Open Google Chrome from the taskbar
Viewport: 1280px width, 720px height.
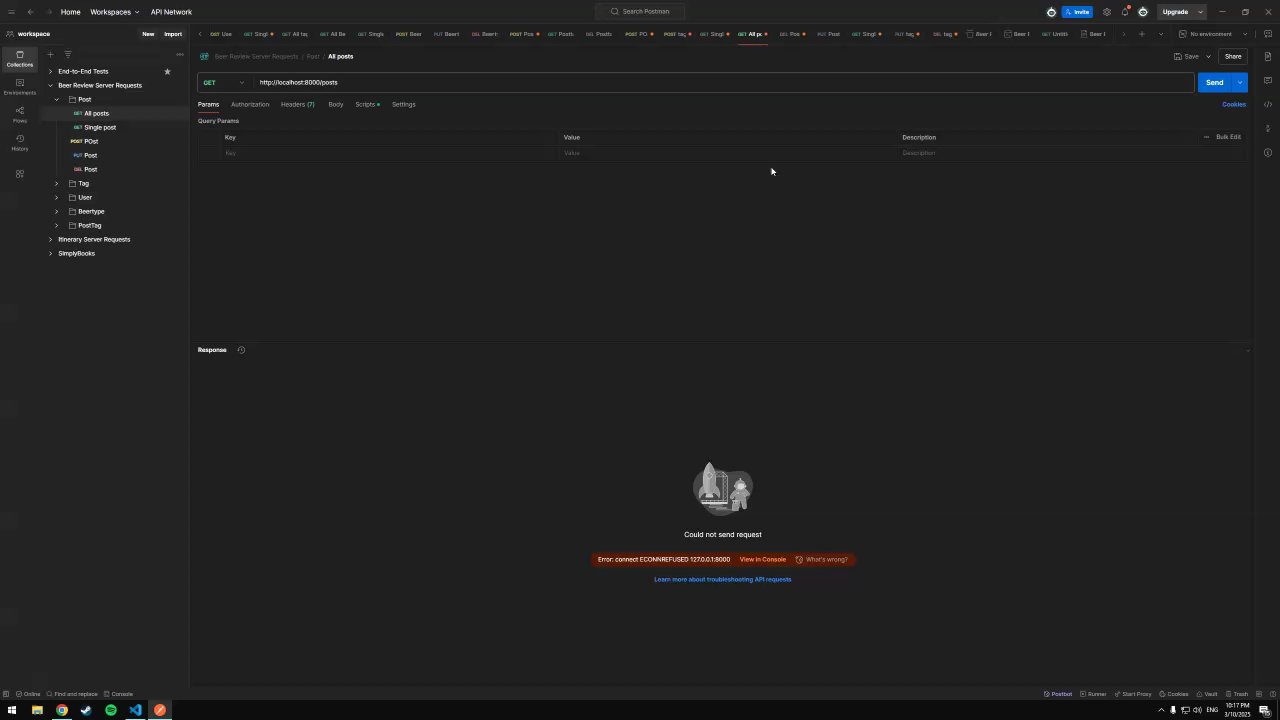click(62, 710)
